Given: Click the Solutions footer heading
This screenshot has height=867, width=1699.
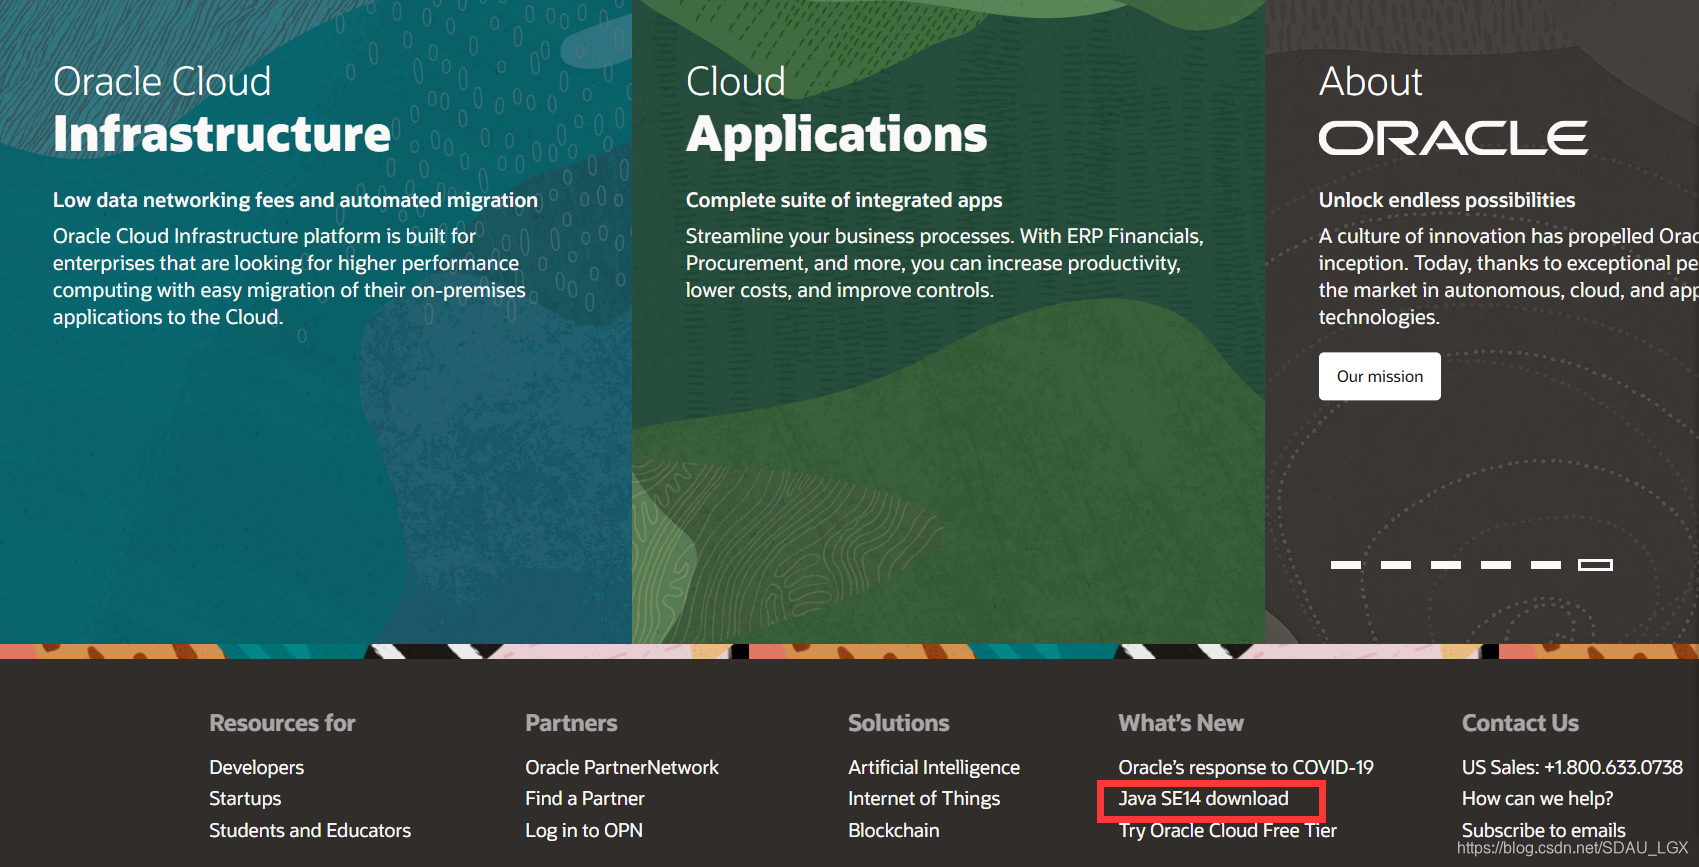Looking at the screenshot, I should tap(898, 723).
